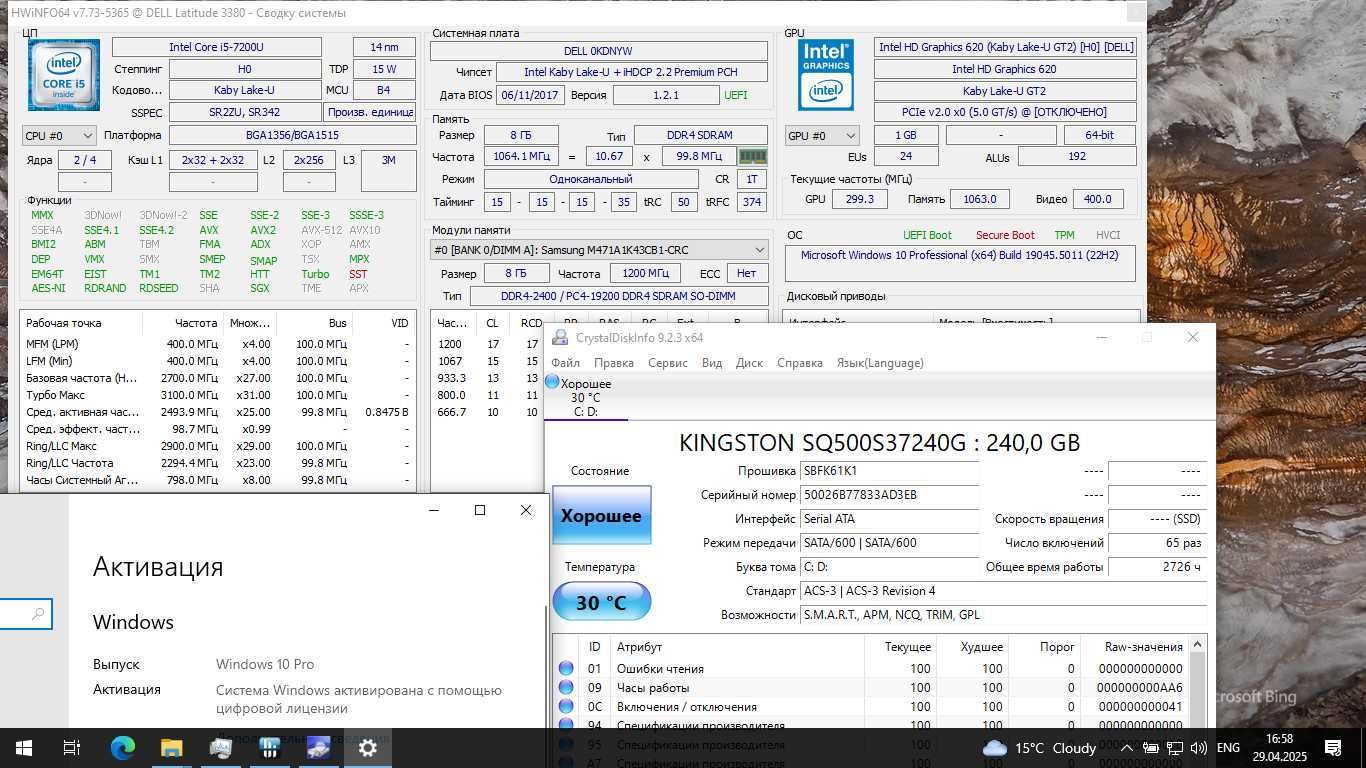This screenshot has width=1366, height=768.
Task: Click the 30 °C temperature button
Action: (601, 602)
